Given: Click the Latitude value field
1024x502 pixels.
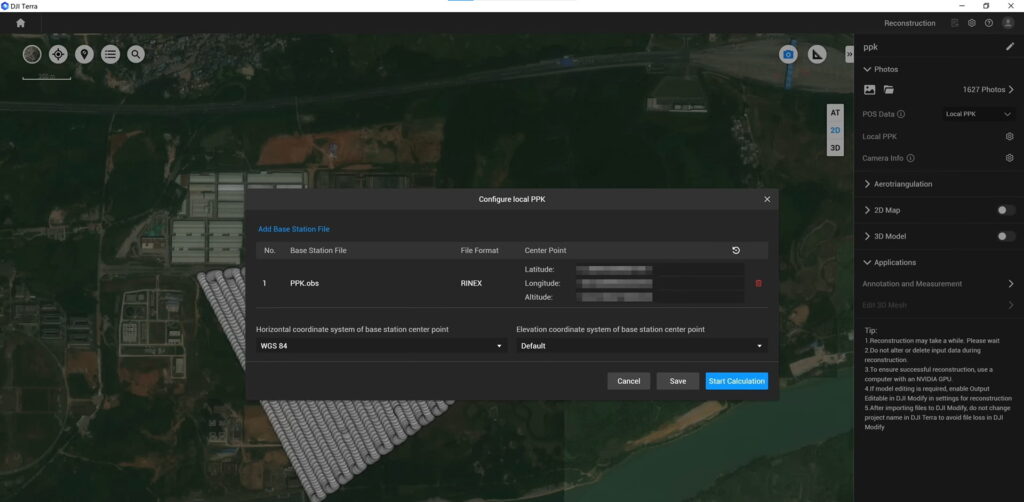Looking at the screenshot, I should click(660, 270).
